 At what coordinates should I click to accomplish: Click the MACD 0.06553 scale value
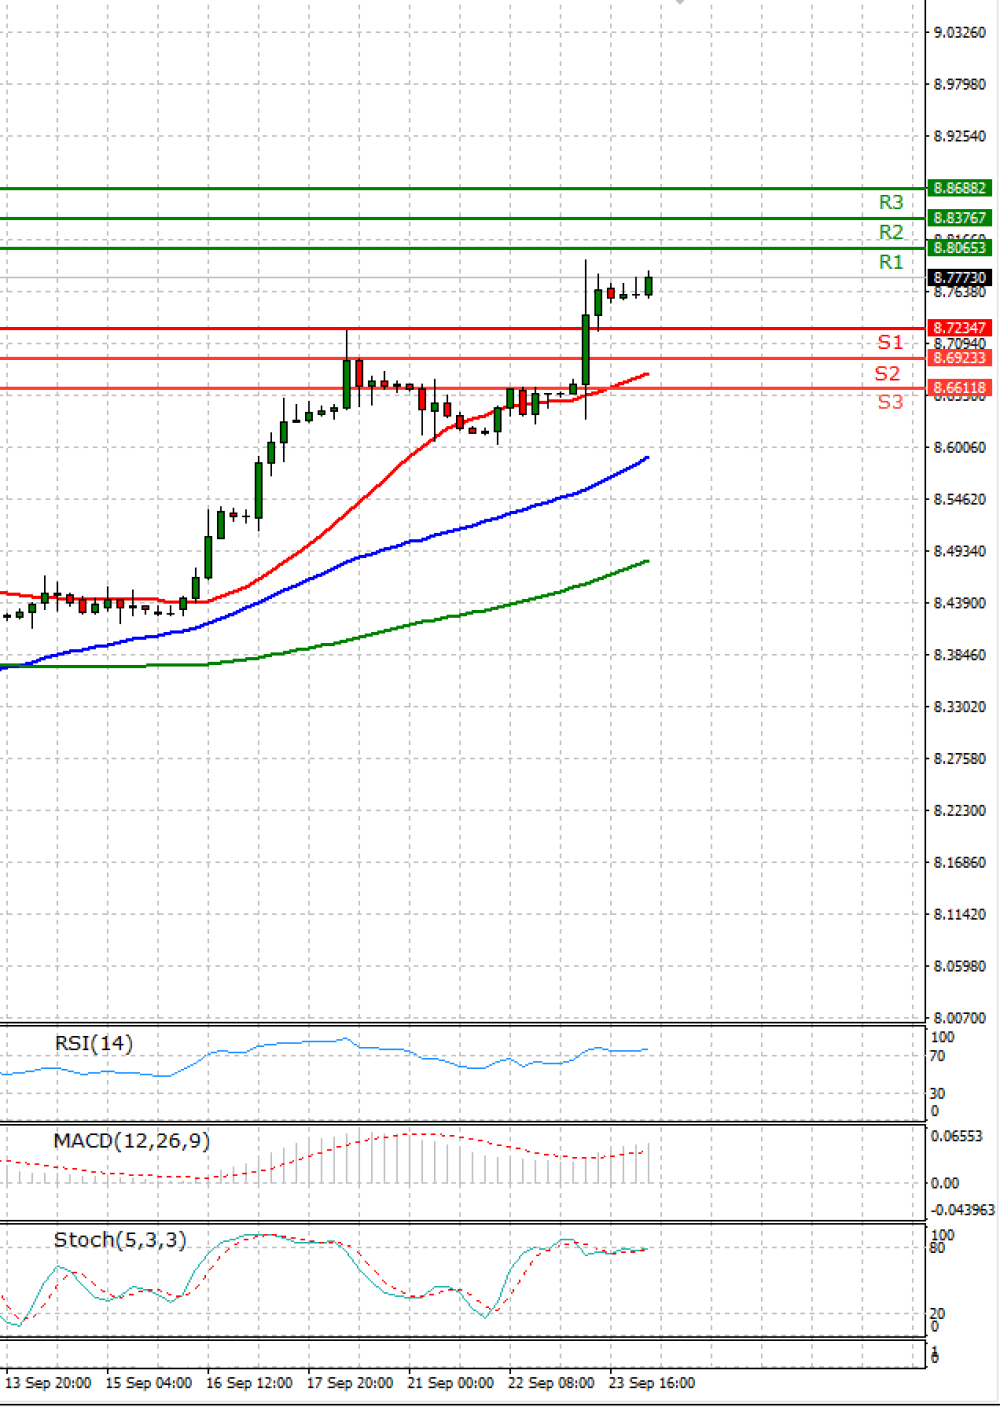(957, 1136)
